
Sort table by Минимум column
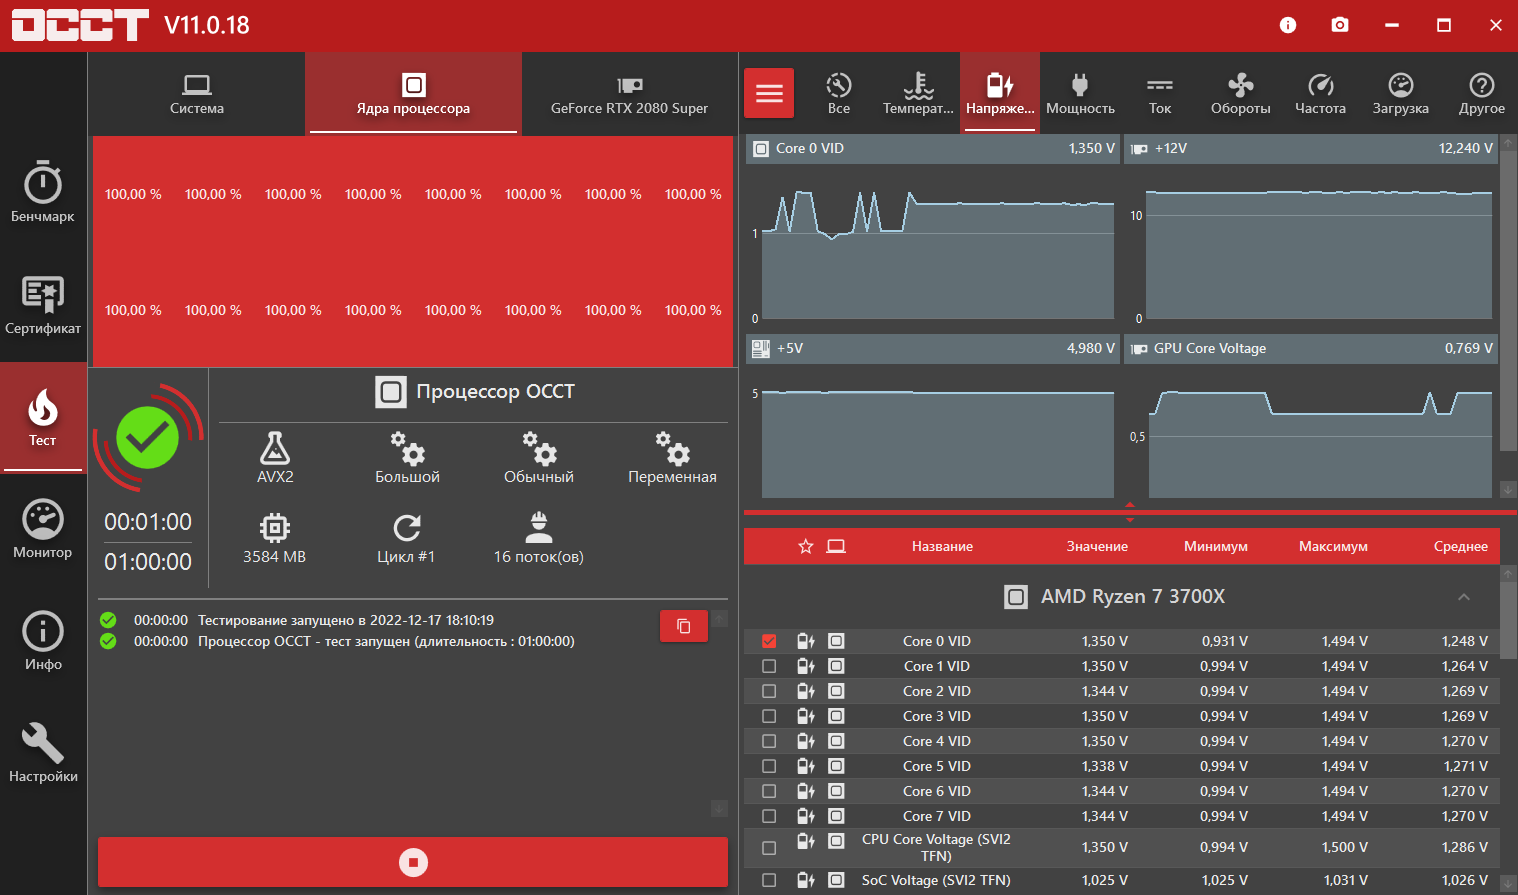tap(1216, 546)
